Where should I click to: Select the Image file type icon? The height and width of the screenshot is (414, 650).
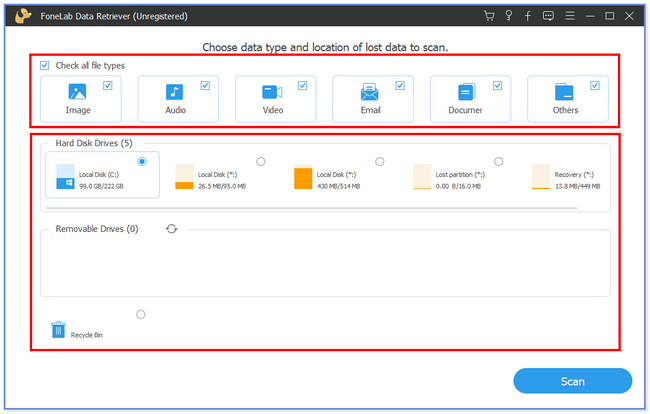78,92
